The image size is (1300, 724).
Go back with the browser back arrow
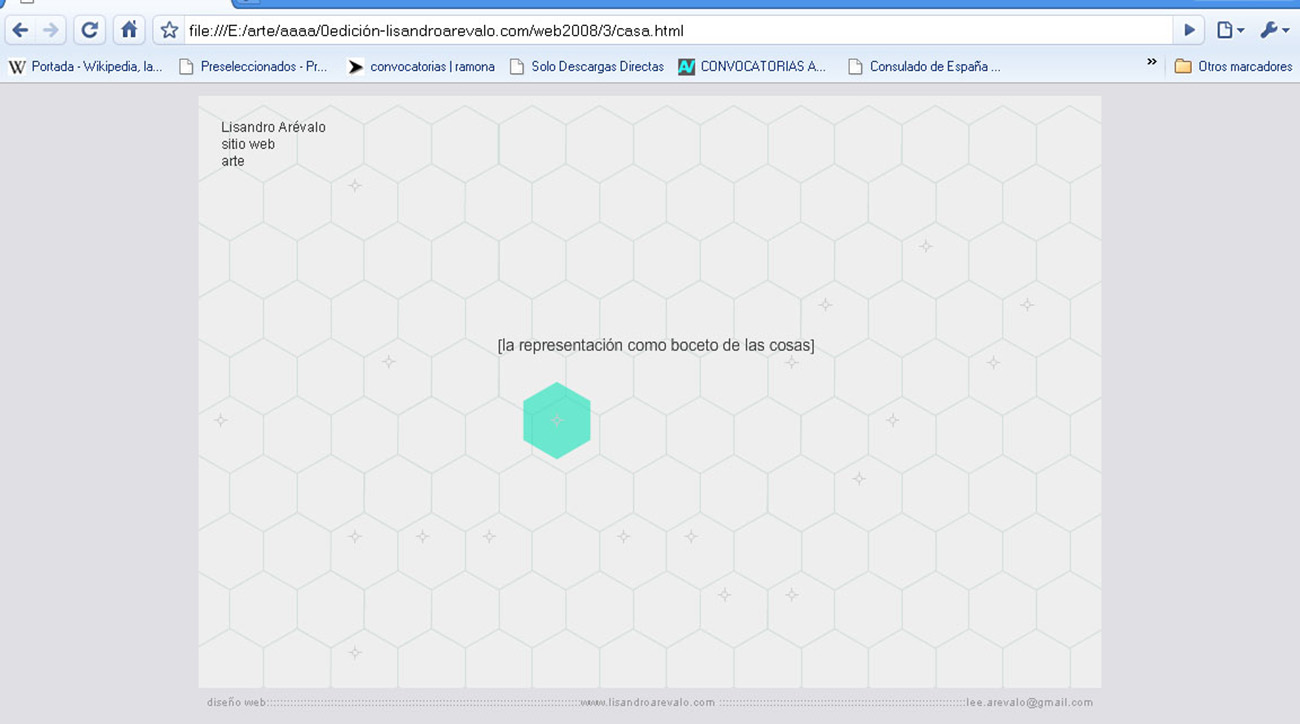[x=20, y=30]
